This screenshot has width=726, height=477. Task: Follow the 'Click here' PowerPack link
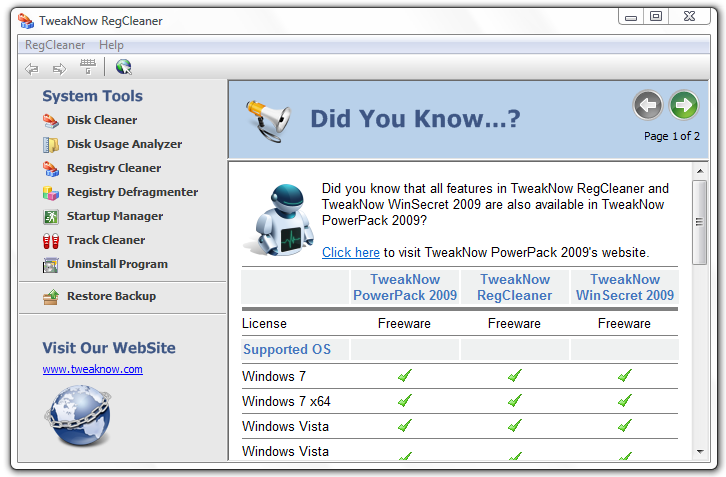pyautogui.click(x=350, y=252)
